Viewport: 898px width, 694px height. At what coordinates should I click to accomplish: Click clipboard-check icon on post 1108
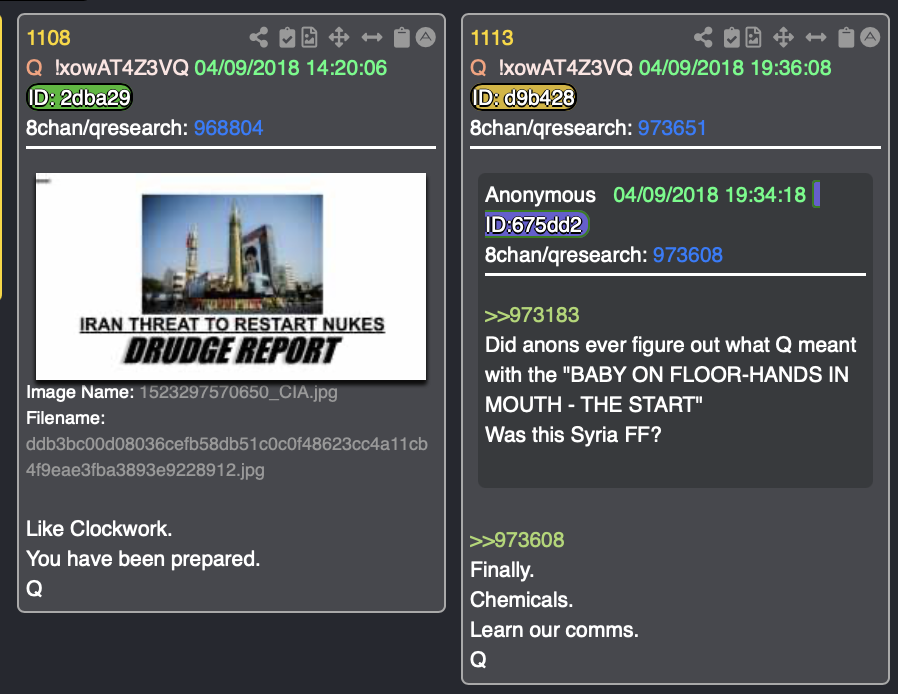(x=287, y=38)
